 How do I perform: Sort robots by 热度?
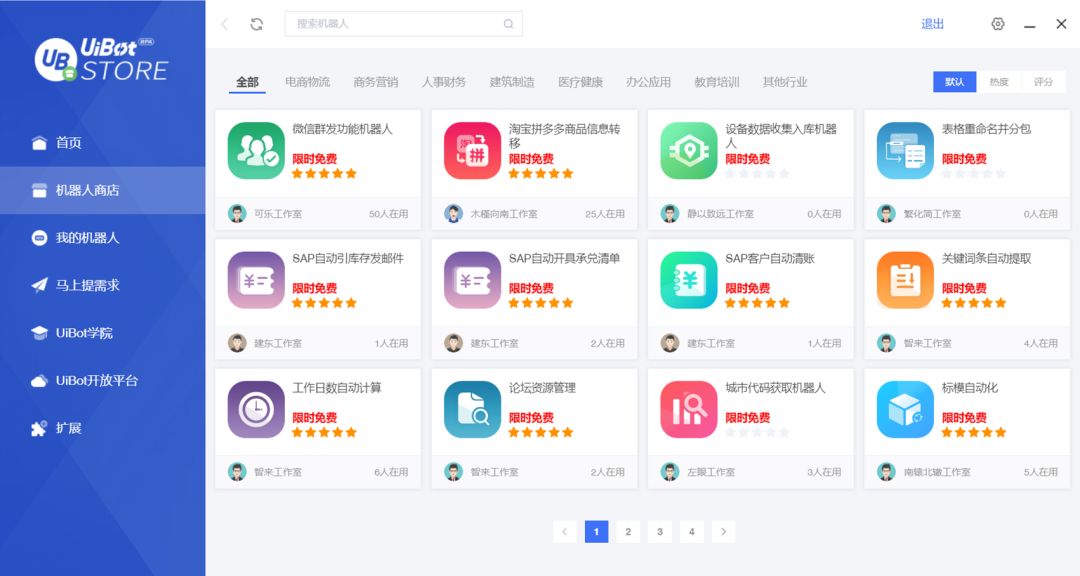[999, 82]
